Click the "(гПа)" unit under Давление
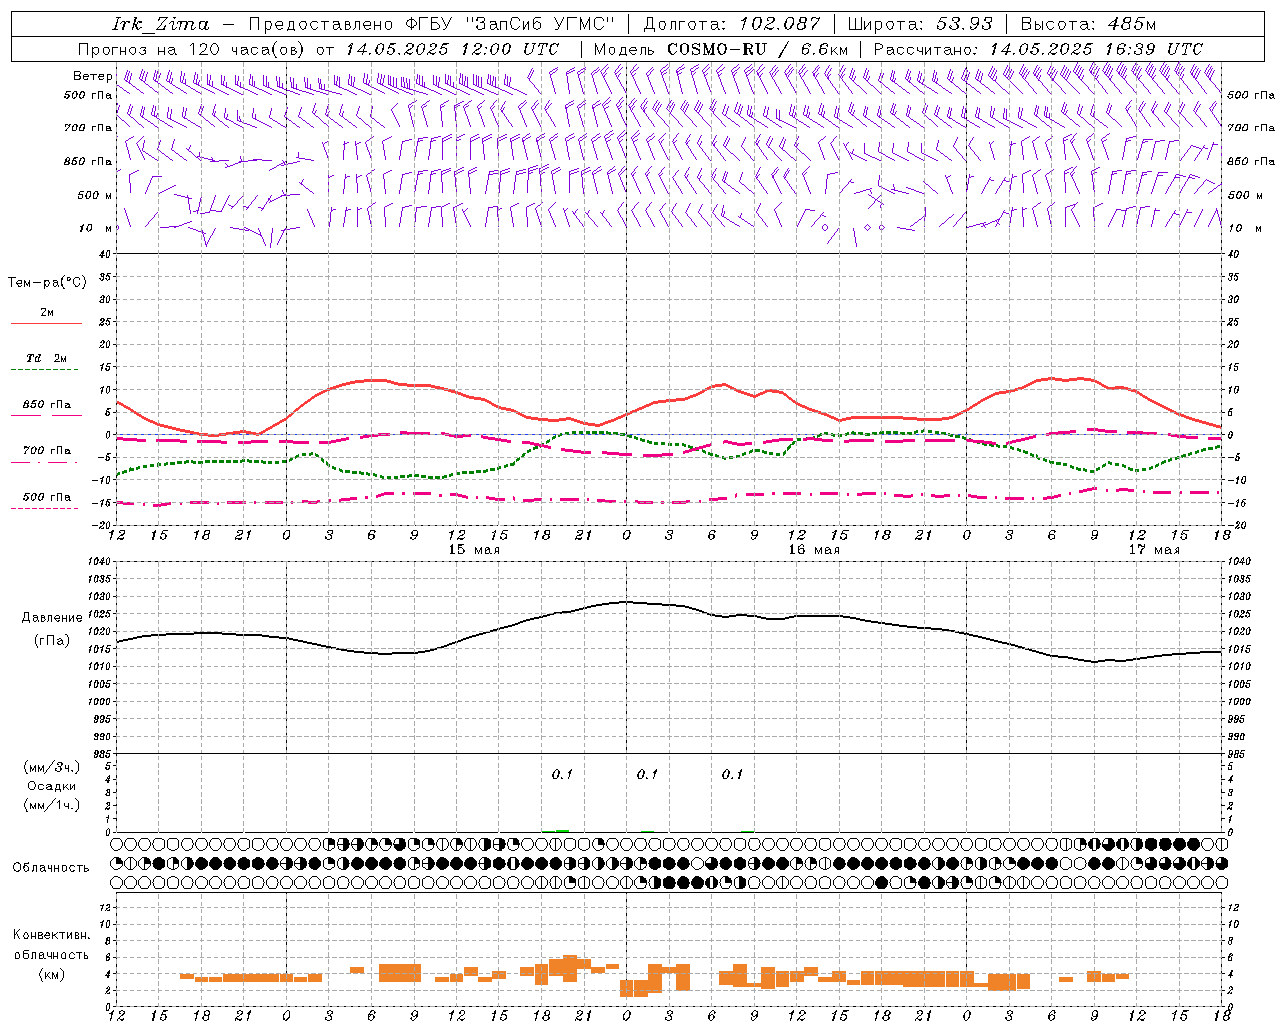 pos(52,641)
